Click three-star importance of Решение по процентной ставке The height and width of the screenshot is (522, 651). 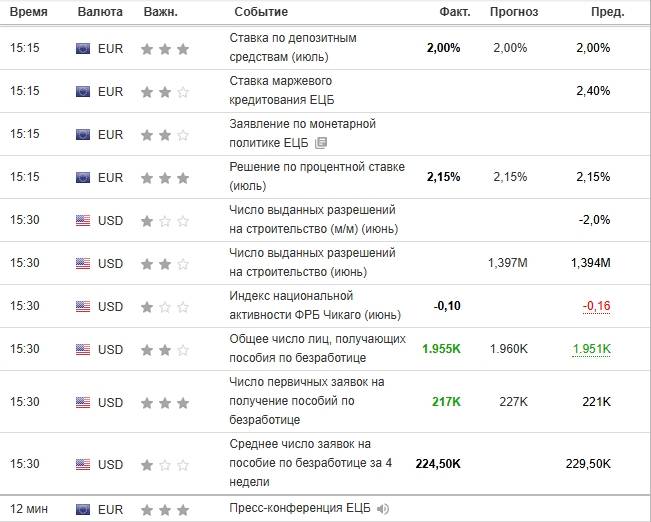(x=165, y=178)
